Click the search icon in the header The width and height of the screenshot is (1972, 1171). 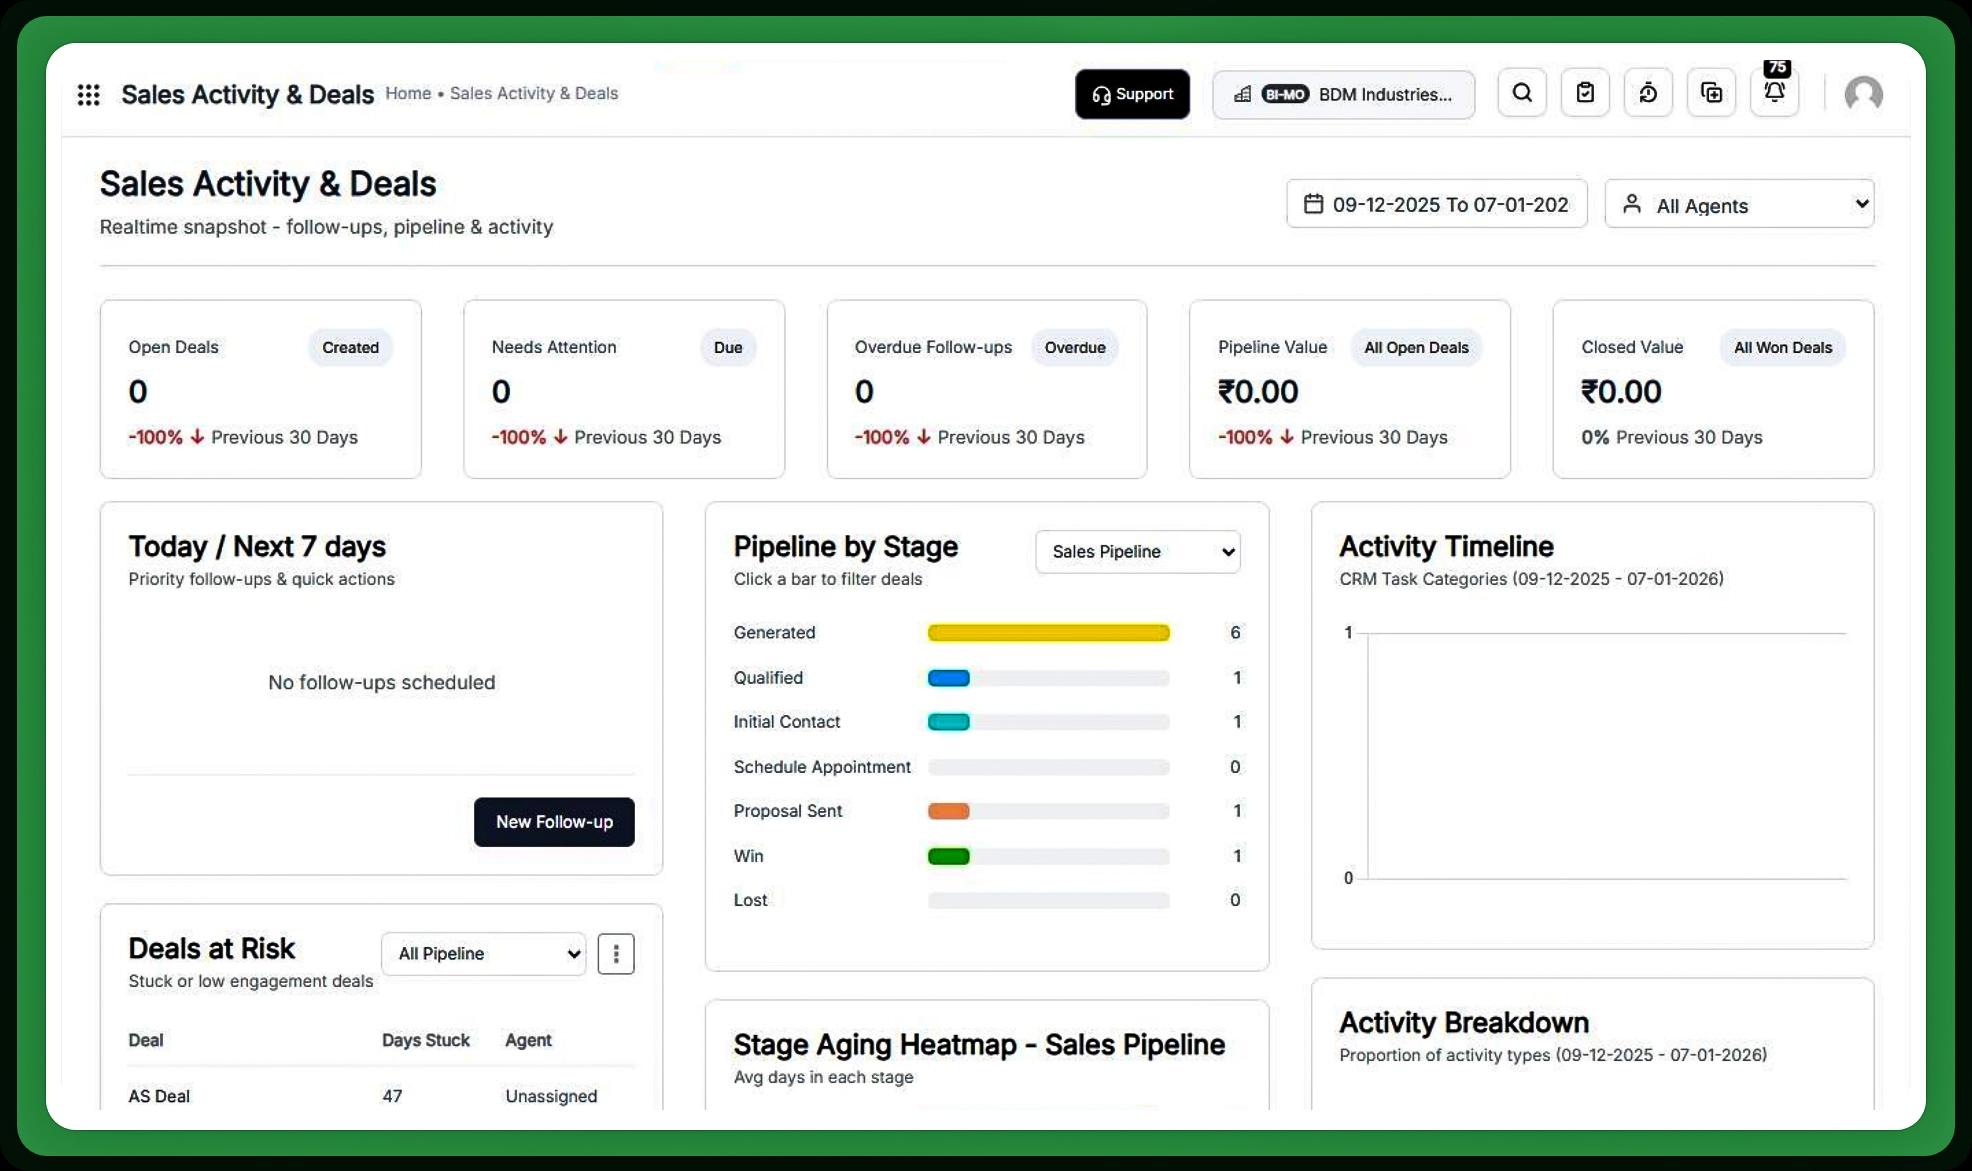[1521, 92]
